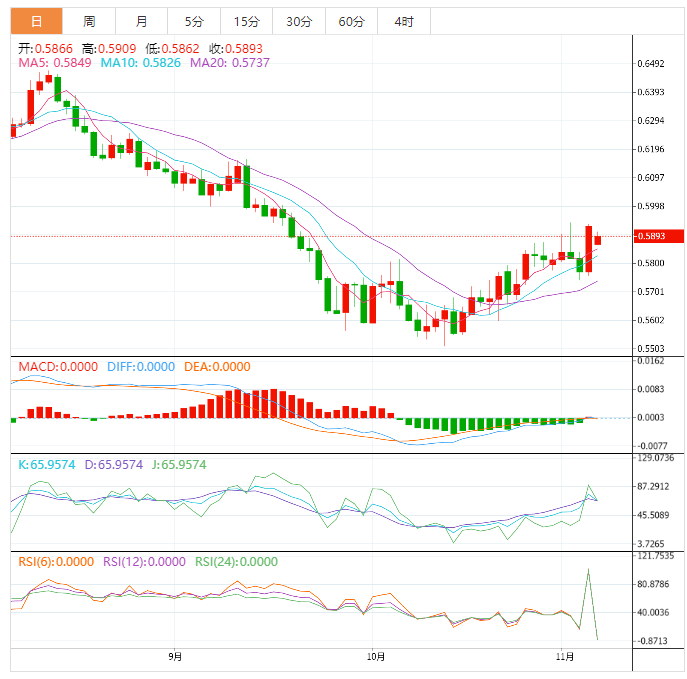Click the 129.0736 KDJ axis label

[655, 458]
